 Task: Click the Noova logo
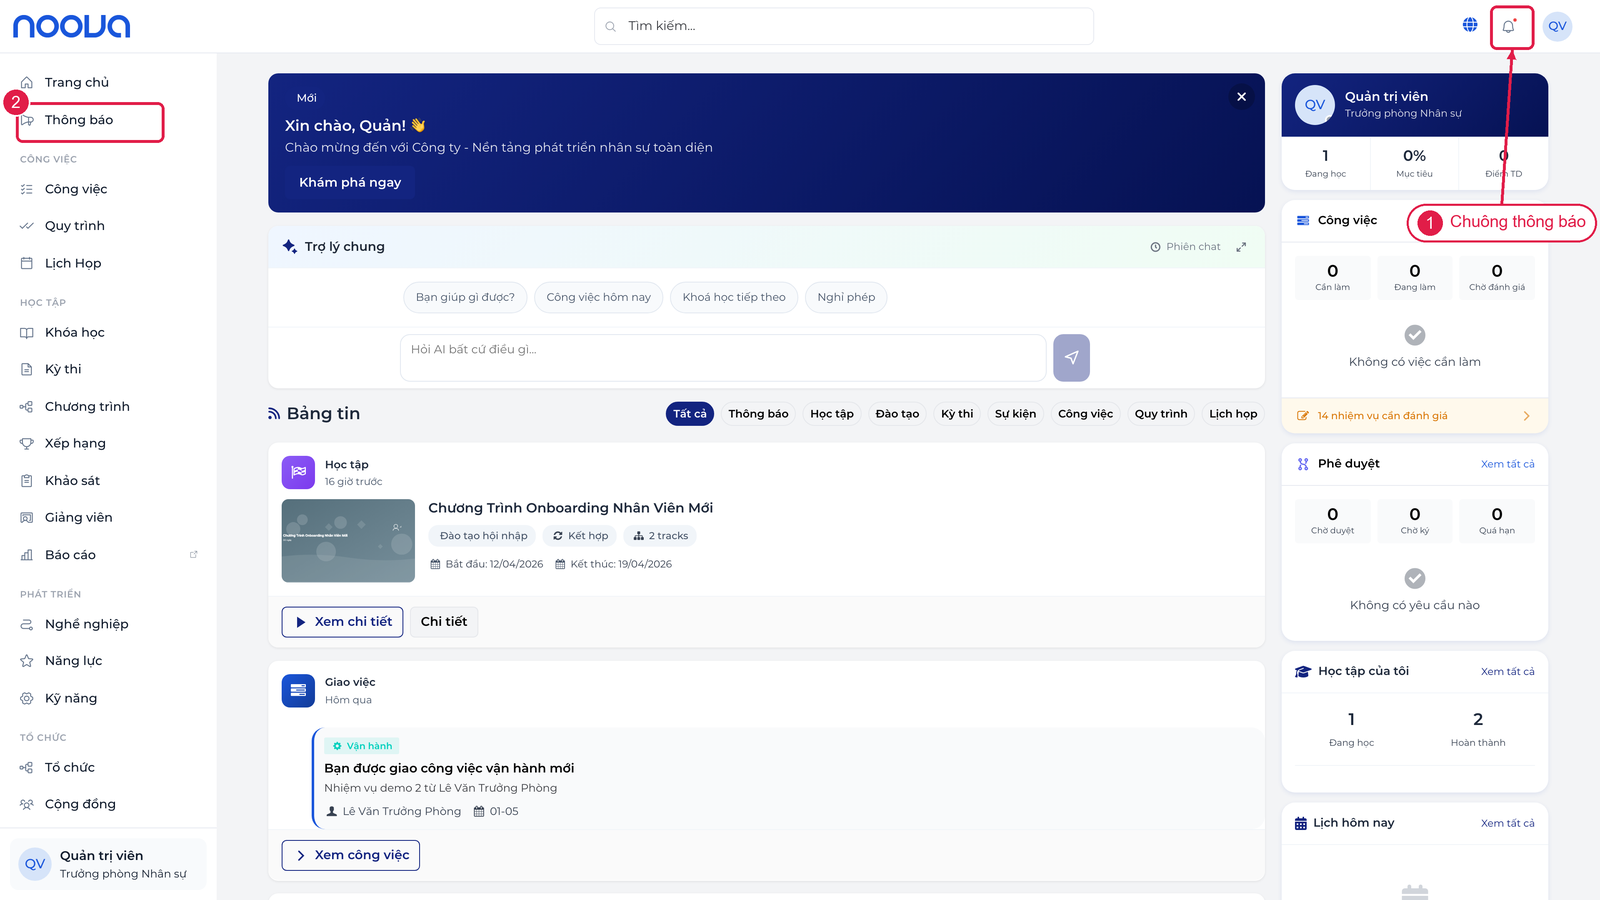click(x=71, y=26)
